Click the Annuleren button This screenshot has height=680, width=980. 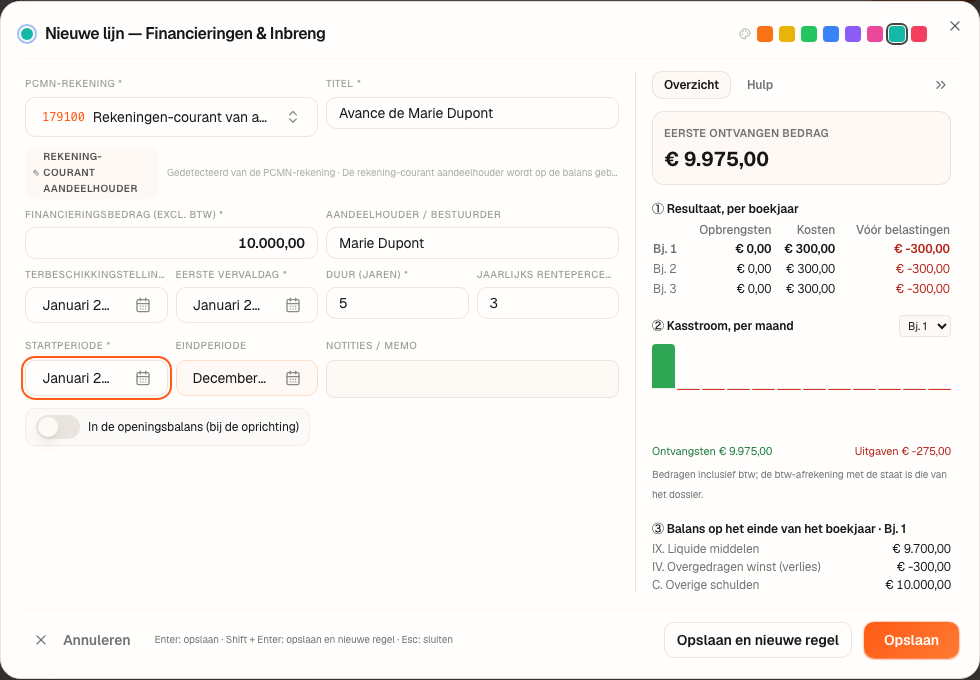click(x=82, y=640)
